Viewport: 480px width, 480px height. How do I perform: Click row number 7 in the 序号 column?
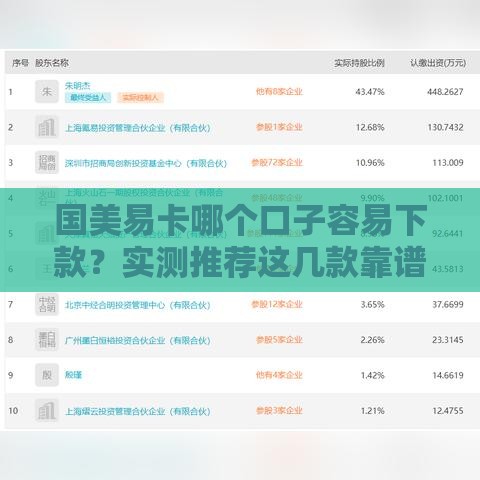click(10, 305)
